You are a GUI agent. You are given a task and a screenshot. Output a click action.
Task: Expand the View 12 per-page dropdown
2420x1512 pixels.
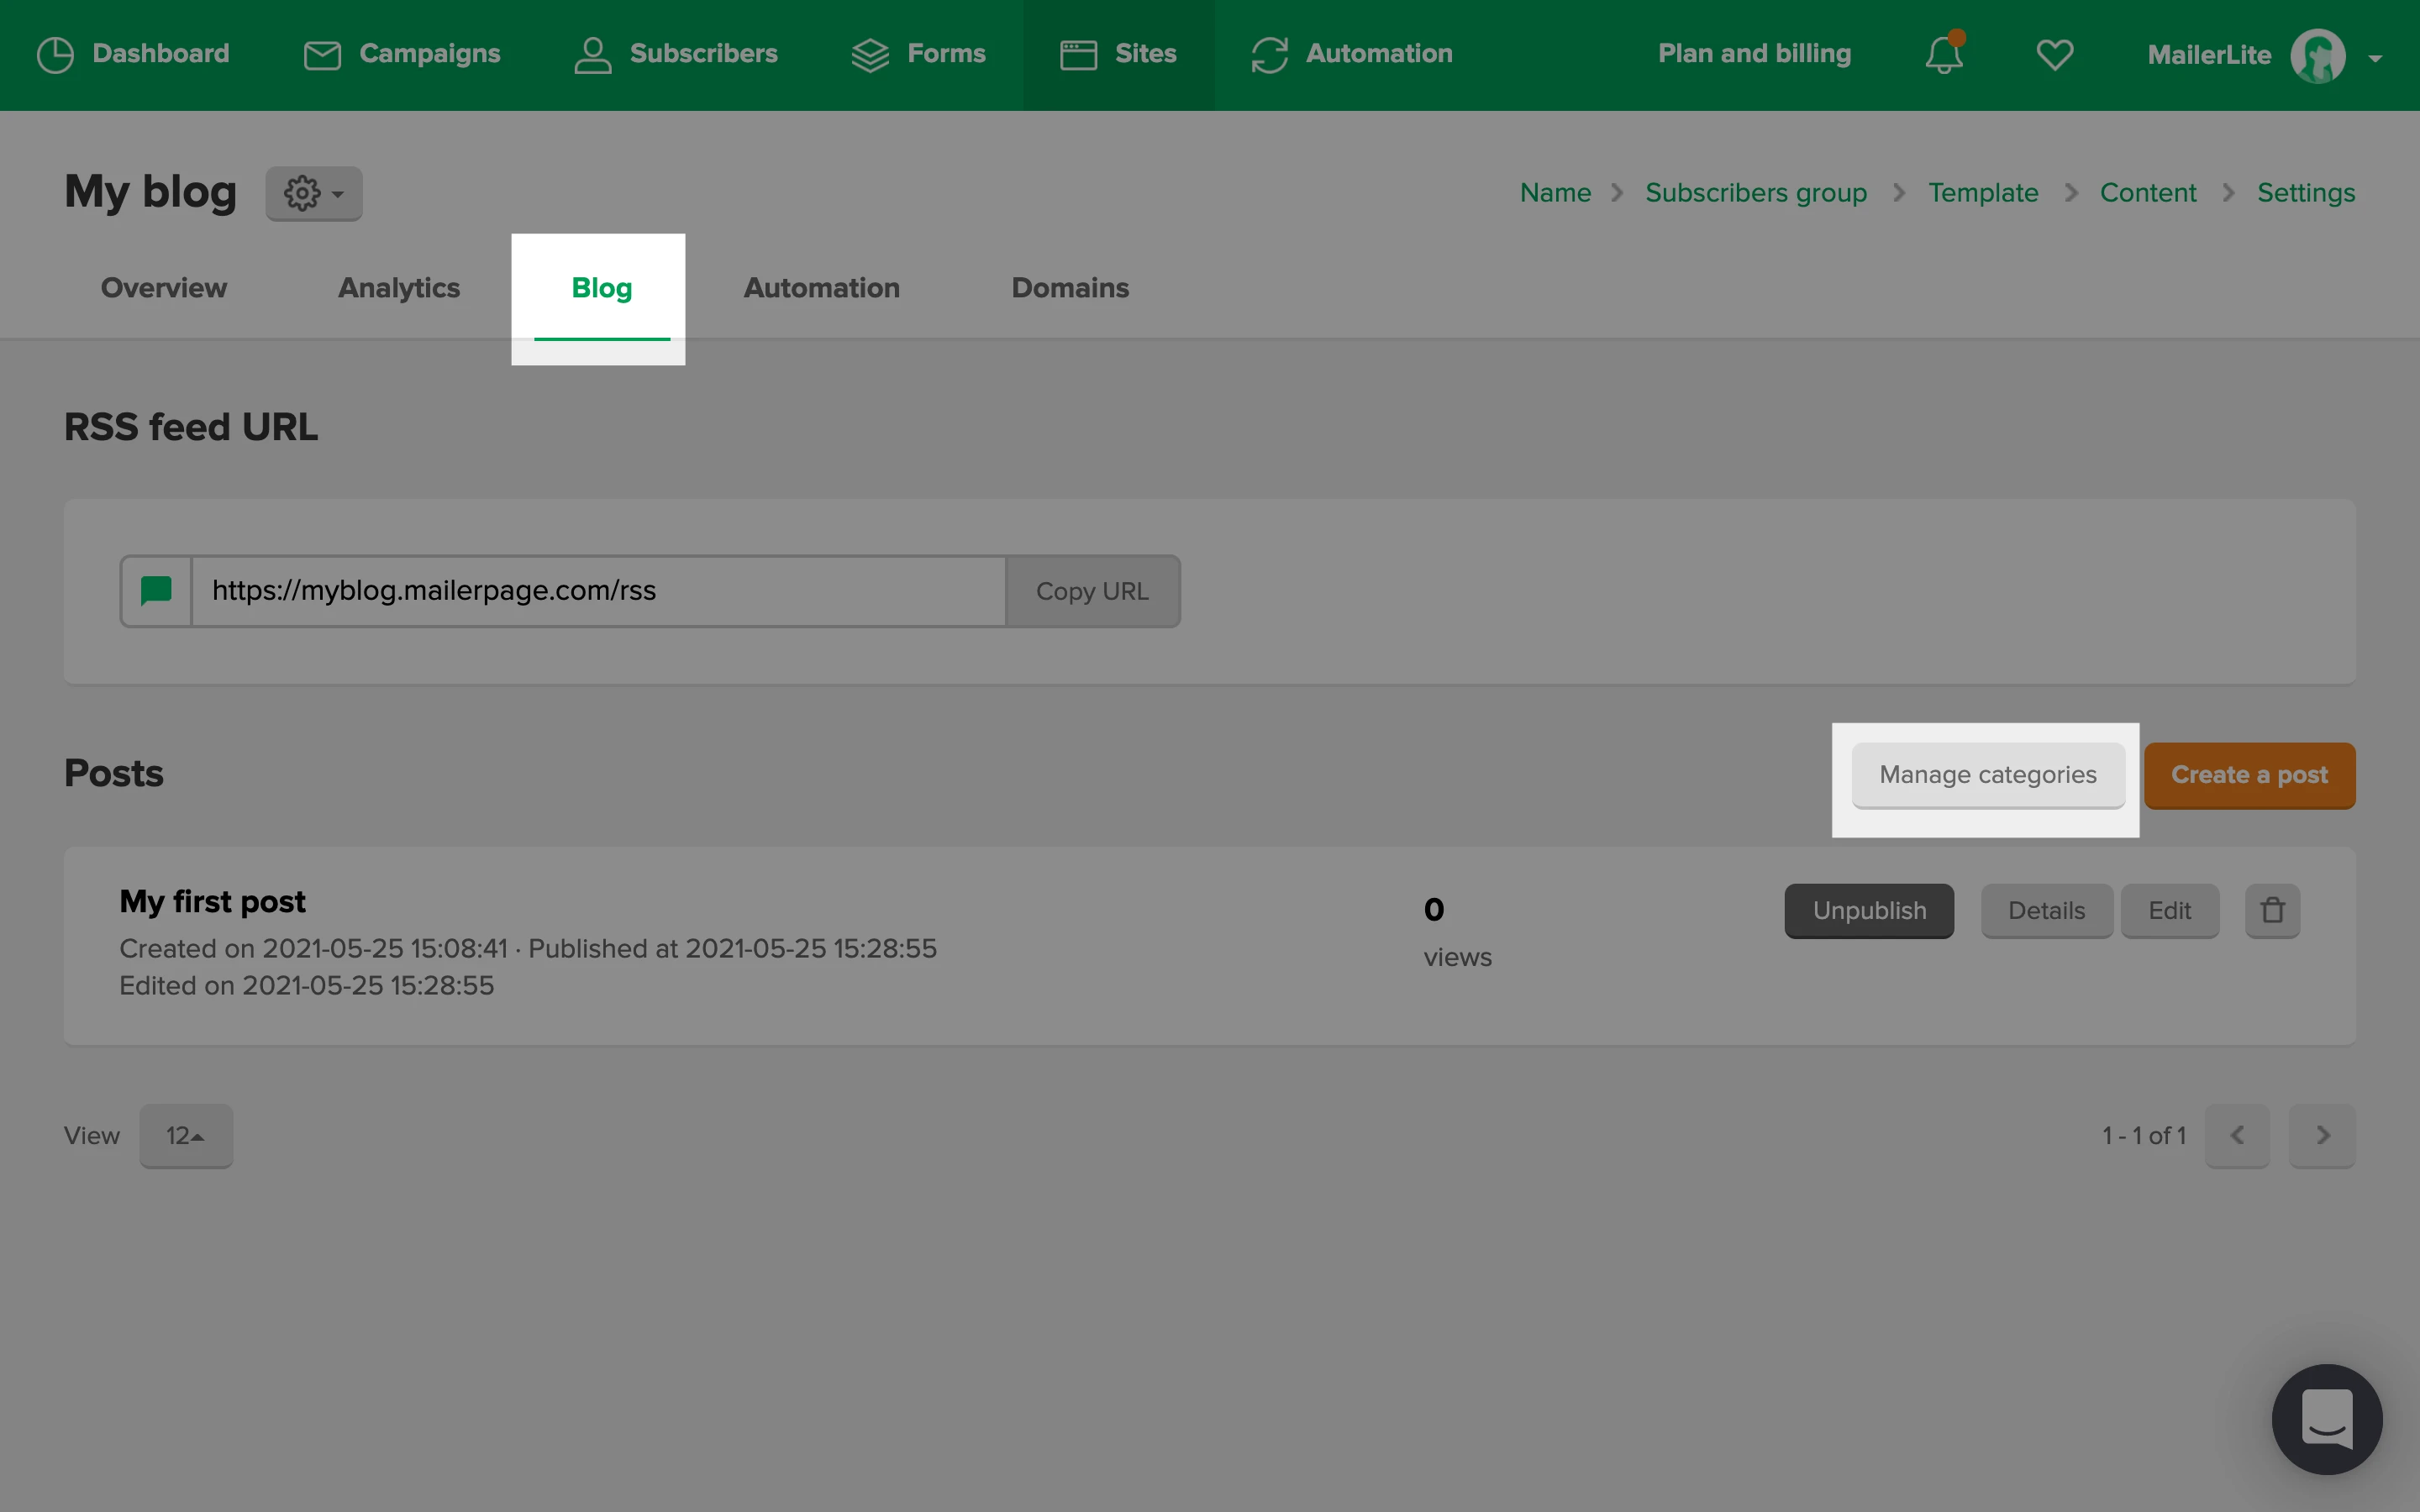pos(186,1135)
